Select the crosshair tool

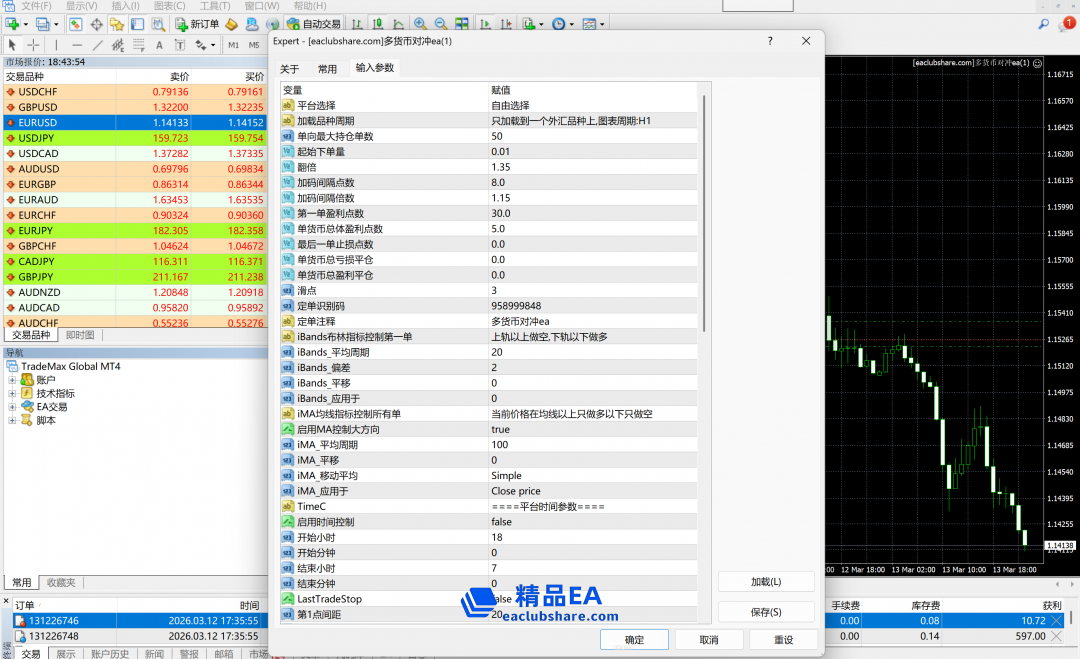tap(33, 45)
